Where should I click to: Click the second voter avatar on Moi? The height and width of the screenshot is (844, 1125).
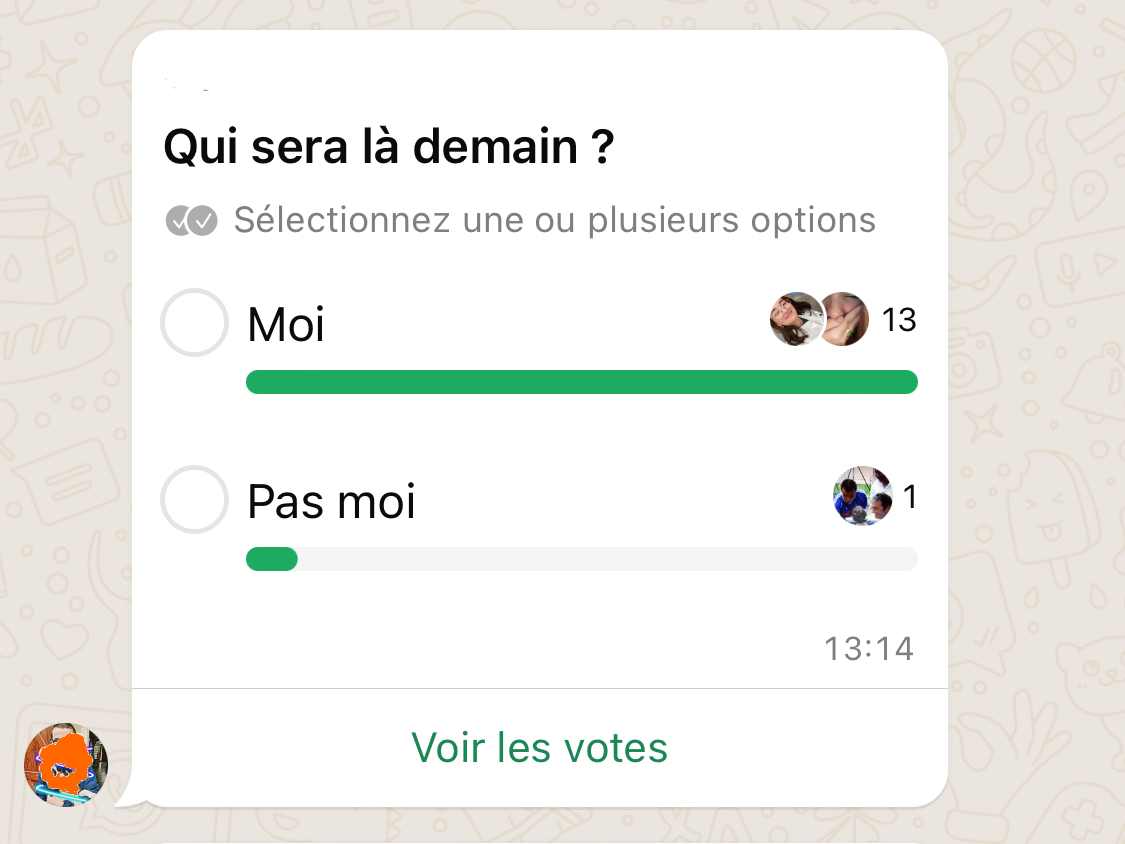(x=846, y=319)
